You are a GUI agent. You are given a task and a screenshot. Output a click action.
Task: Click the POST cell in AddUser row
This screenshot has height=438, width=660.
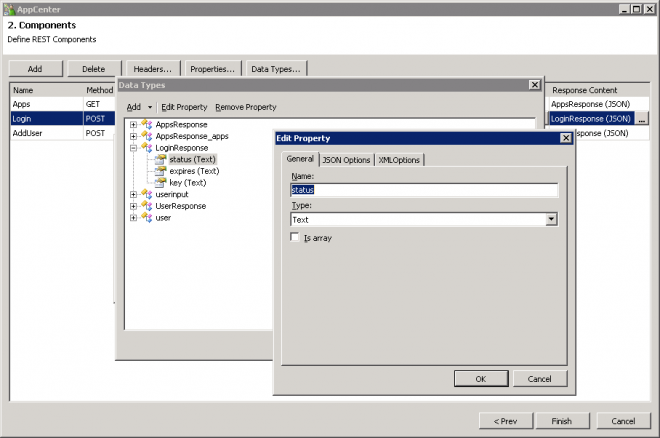pos(99,133)
